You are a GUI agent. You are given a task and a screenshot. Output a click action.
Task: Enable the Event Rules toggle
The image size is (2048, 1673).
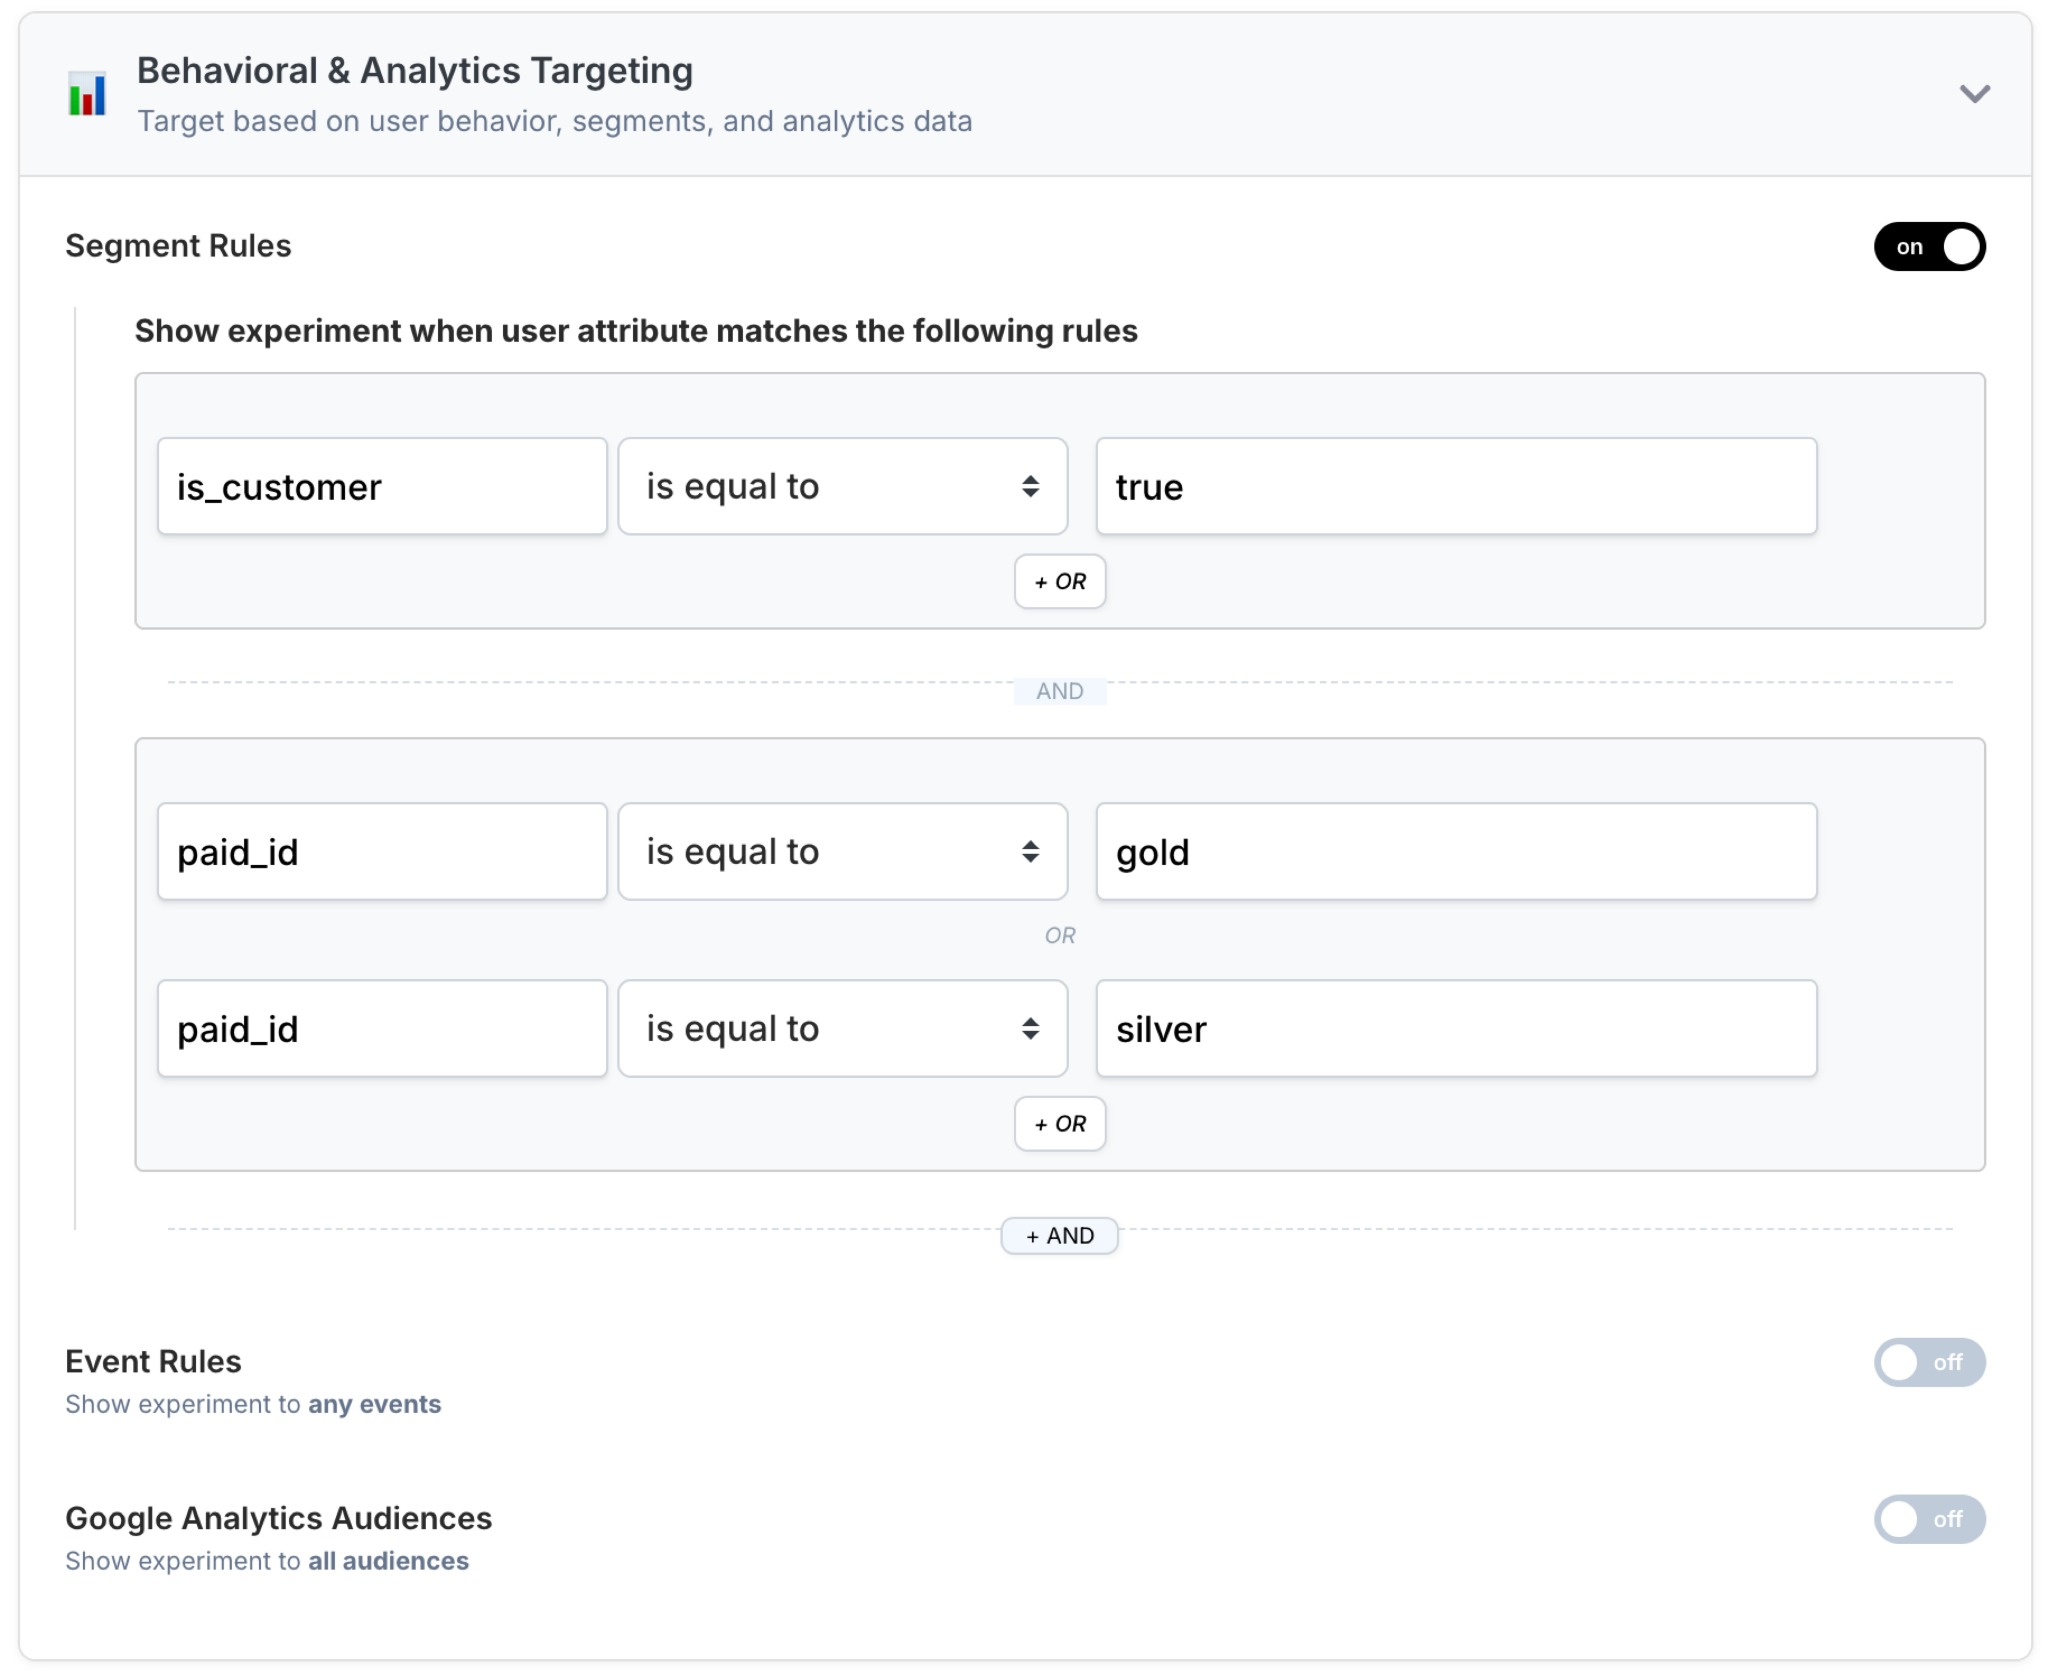click(1928, 1362)
